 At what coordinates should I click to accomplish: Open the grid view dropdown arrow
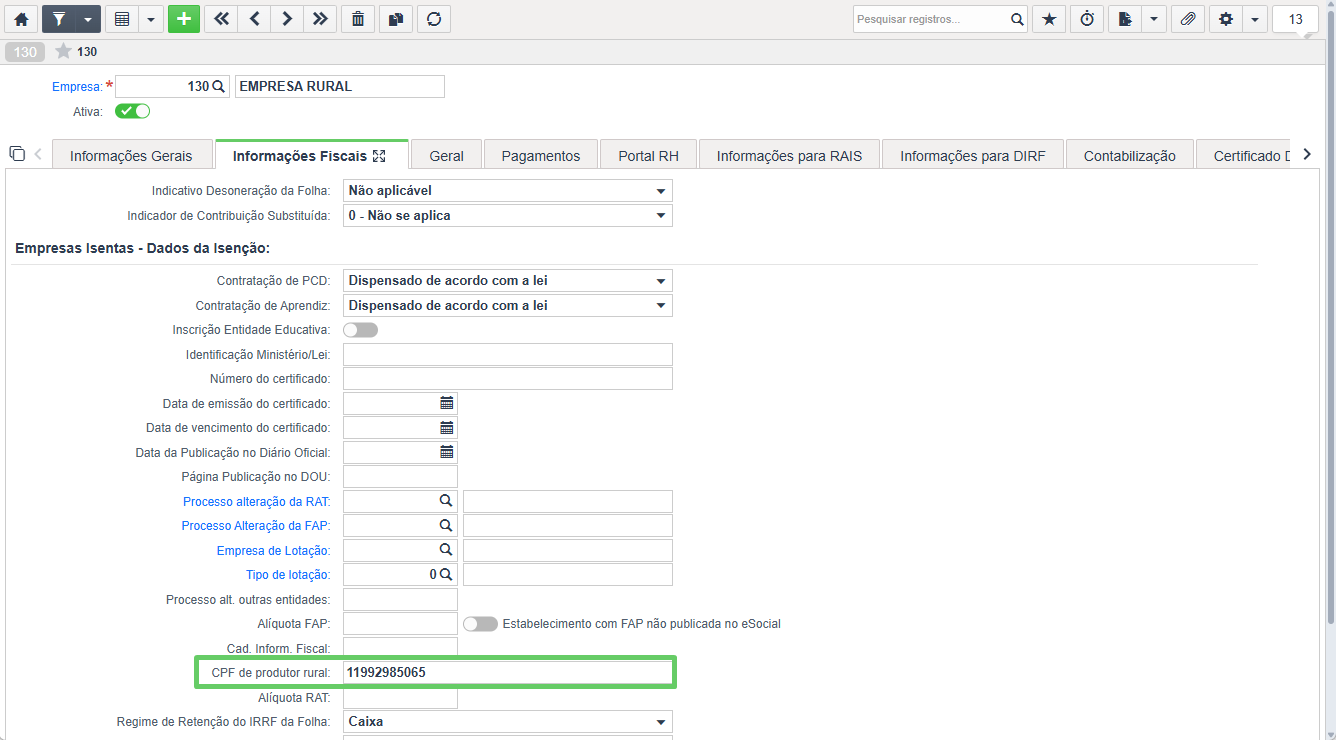[151, 19]
